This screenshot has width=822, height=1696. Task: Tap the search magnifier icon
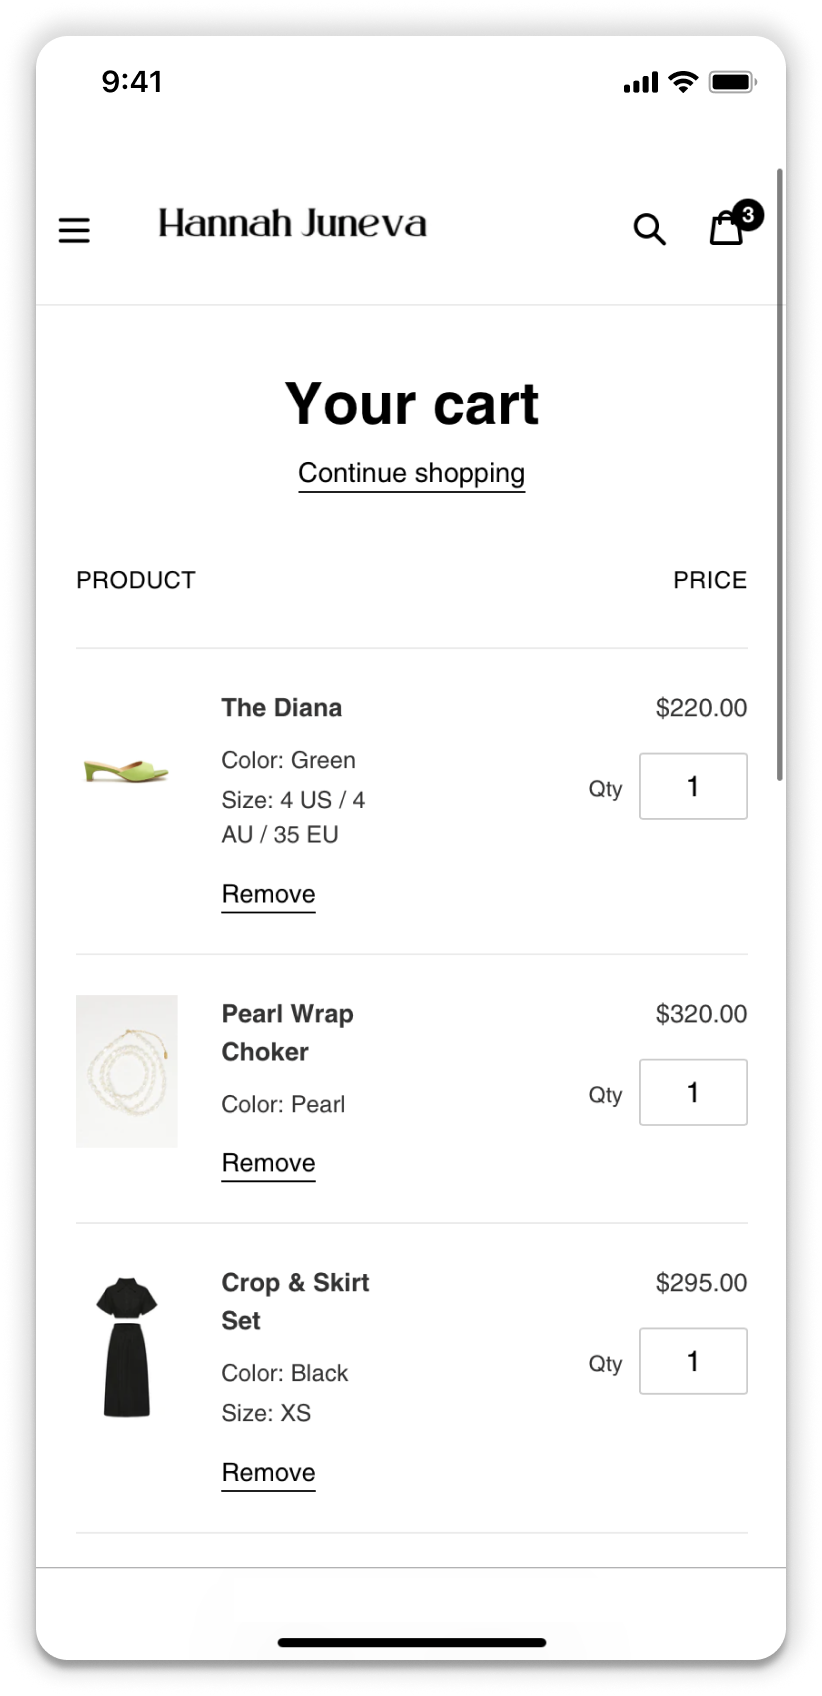(649, 229)
